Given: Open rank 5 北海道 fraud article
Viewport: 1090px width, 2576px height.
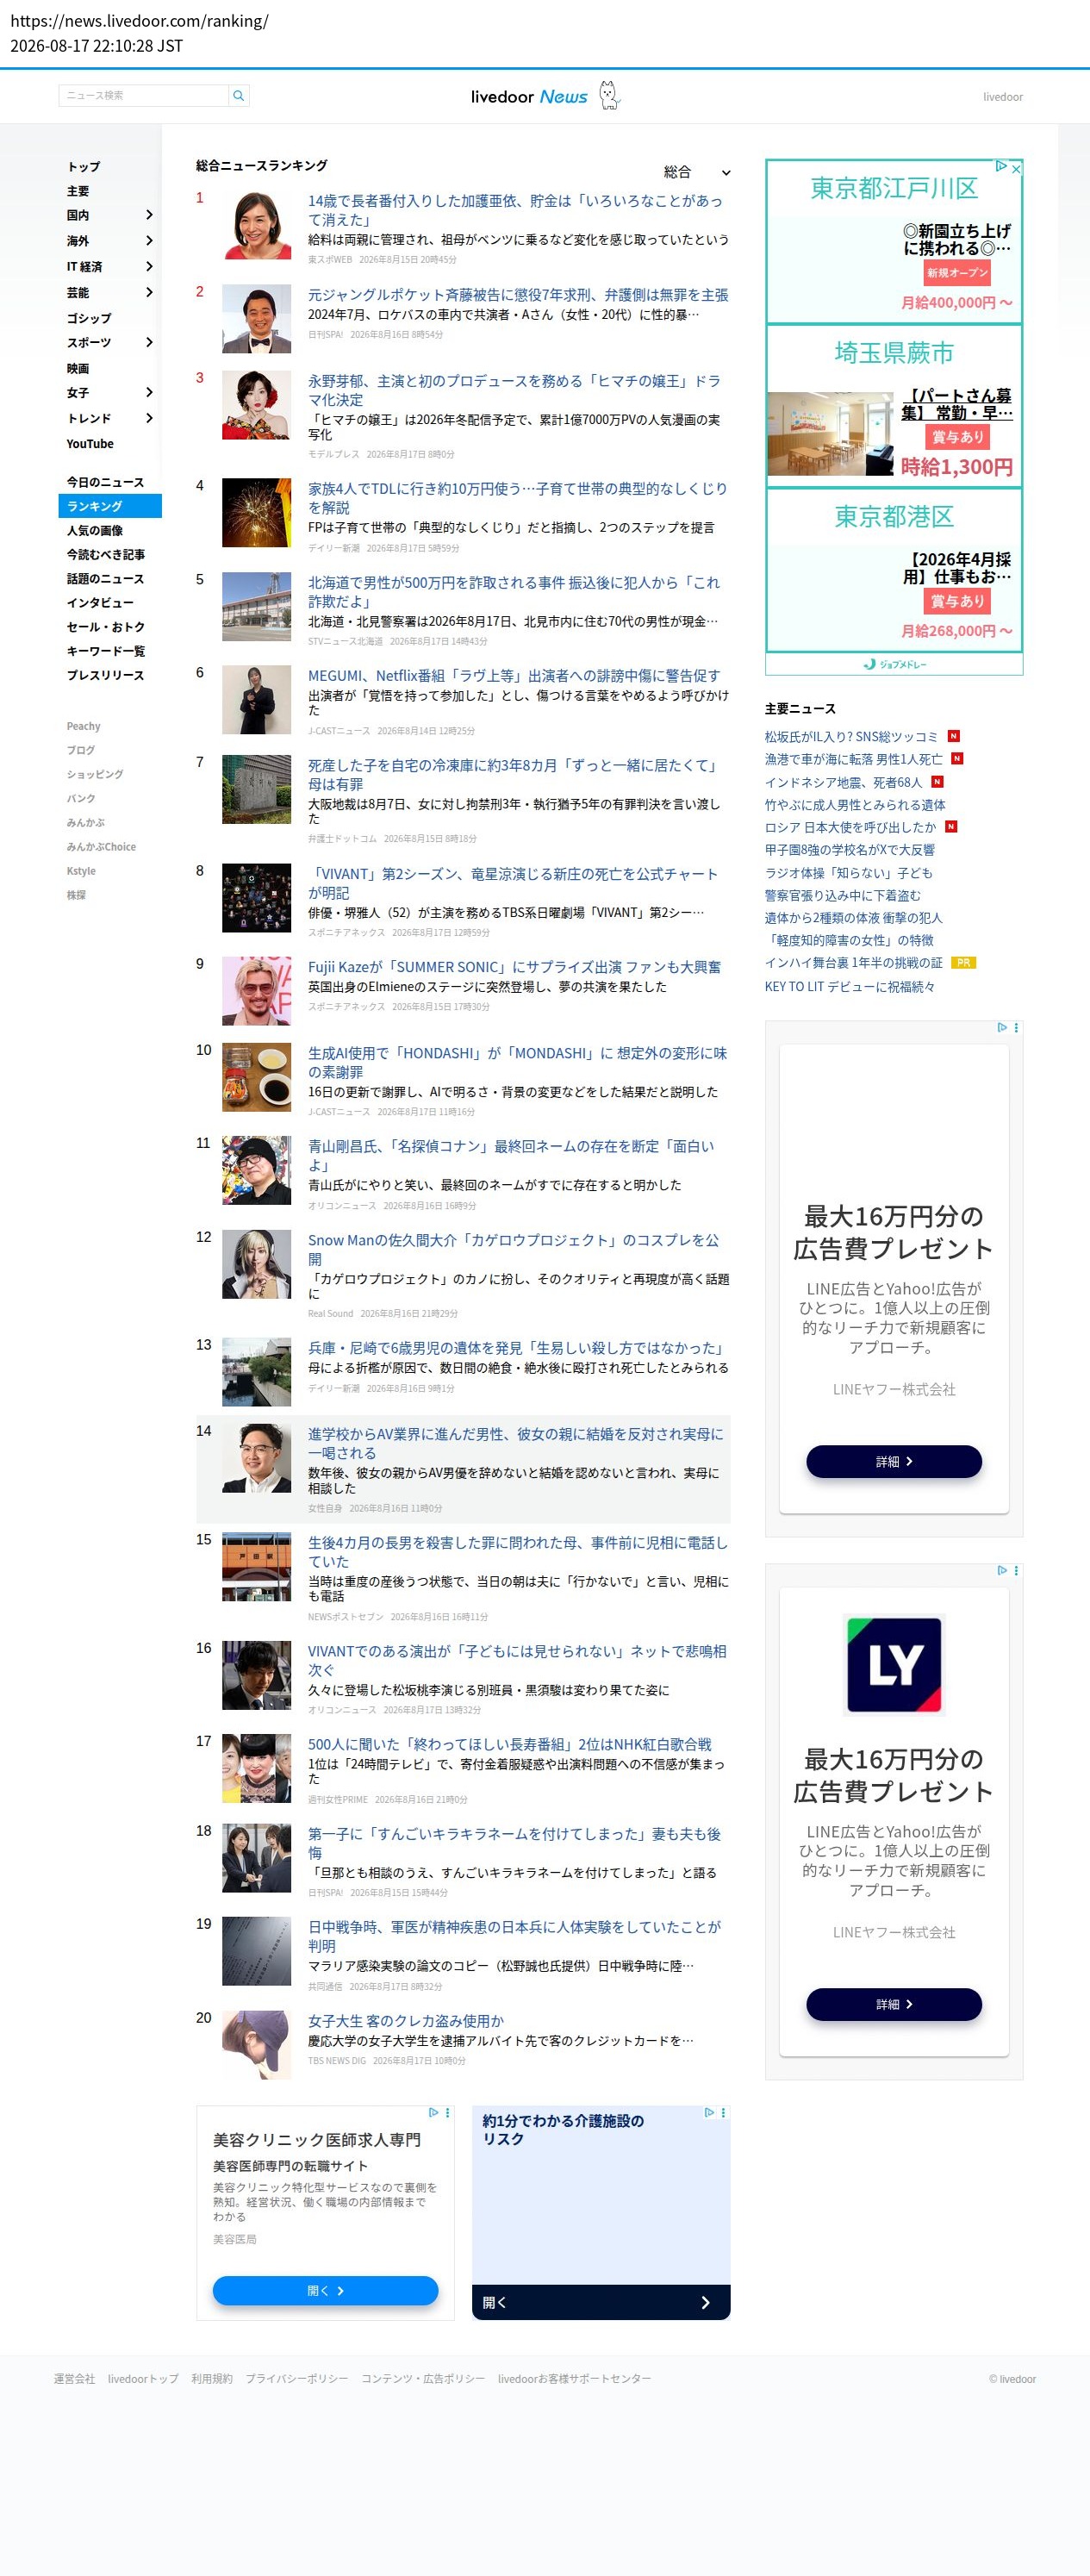Looking at the screenshot, I should pyautogui.click(x=515, y=592).
